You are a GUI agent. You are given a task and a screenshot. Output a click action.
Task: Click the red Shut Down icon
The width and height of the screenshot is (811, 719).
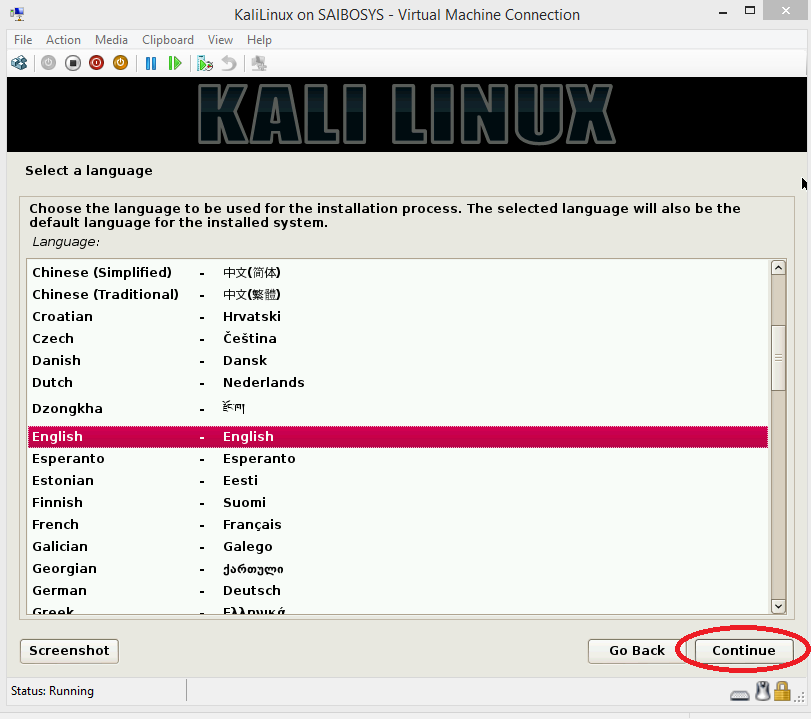pos(97,63)
